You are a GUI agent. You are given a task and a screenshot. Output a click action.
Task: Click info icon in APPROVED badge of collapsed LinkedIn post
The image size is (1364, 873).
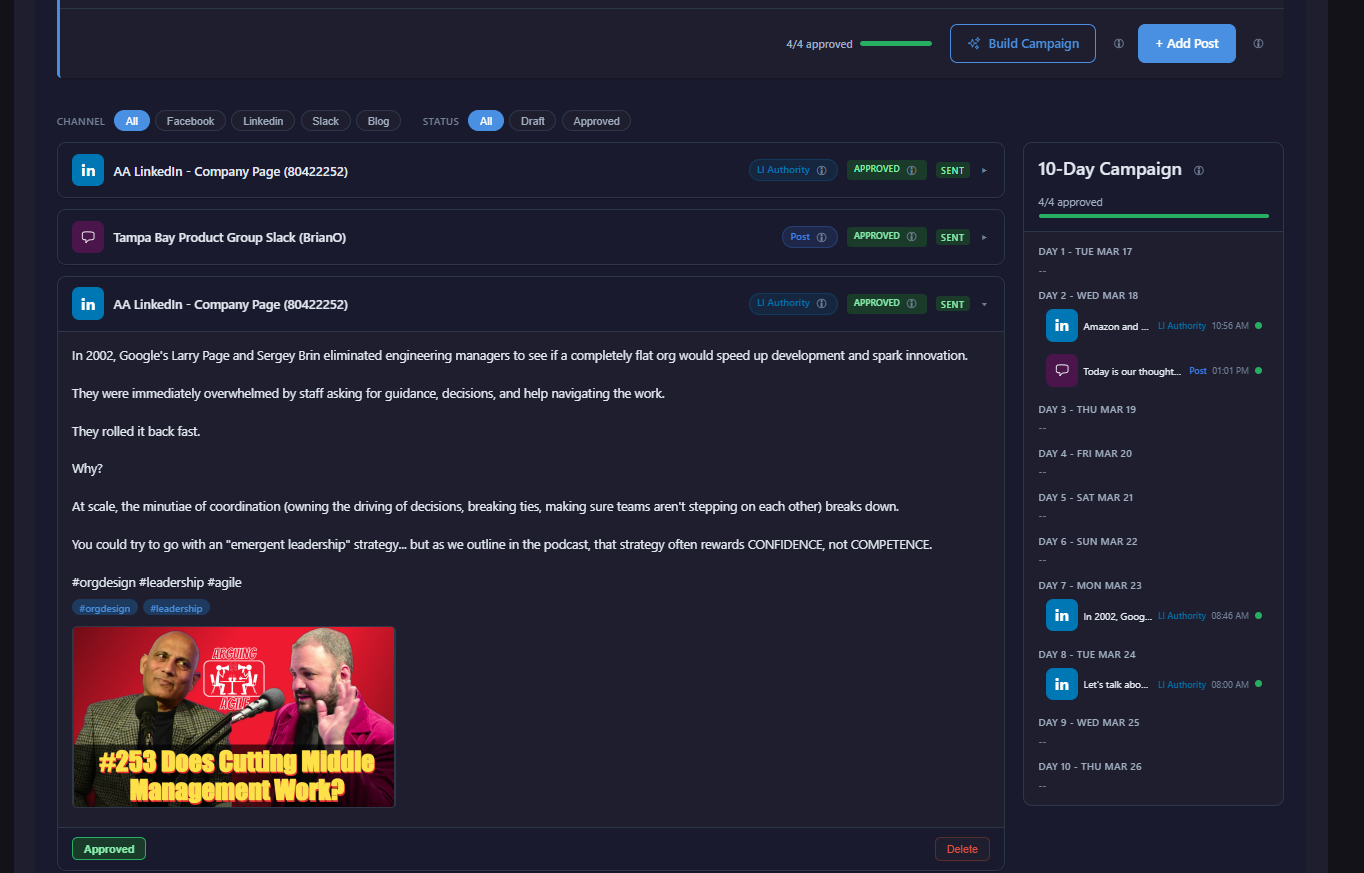[x=912, y=171]
